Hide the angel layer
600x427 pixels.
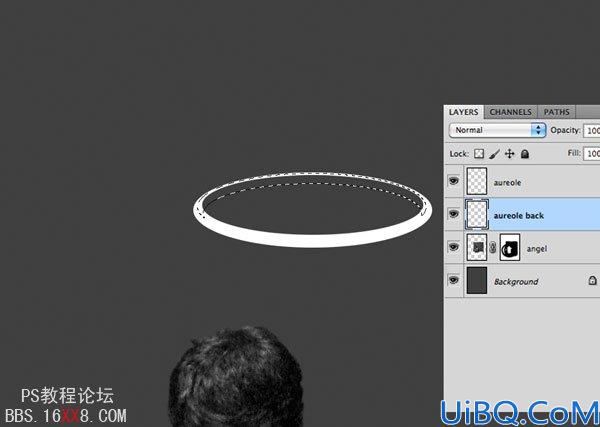453,247
